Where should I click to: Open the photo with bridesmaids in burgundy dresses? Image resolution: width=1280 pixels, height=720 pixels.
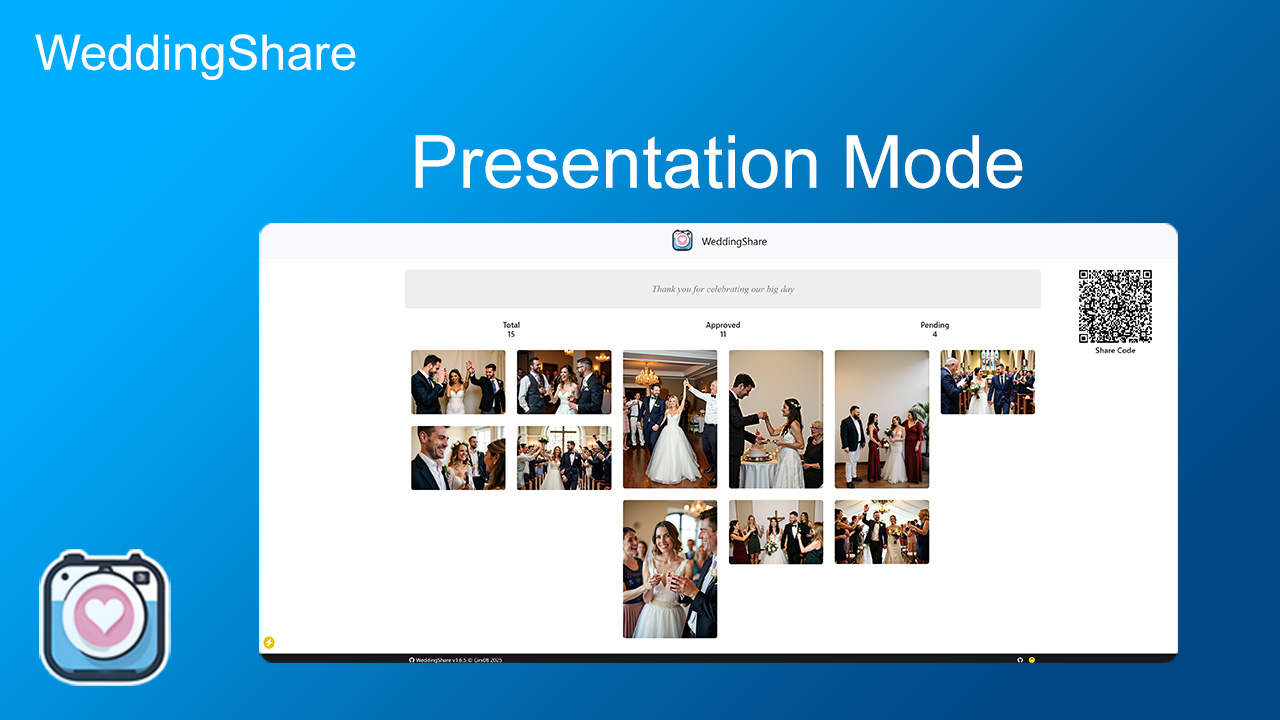[882, 419]
